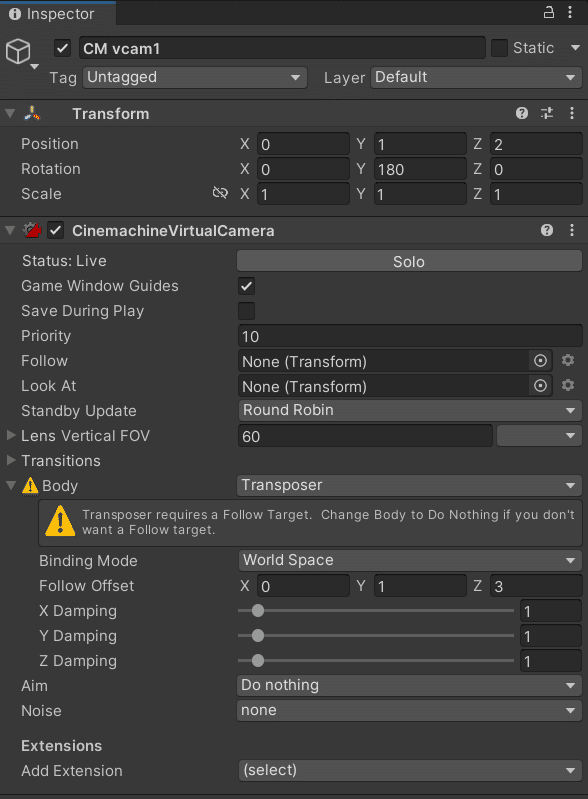Open gear menu beside Look At field
The width and height of the screenshot is (588, 799).
click(568, 386)
